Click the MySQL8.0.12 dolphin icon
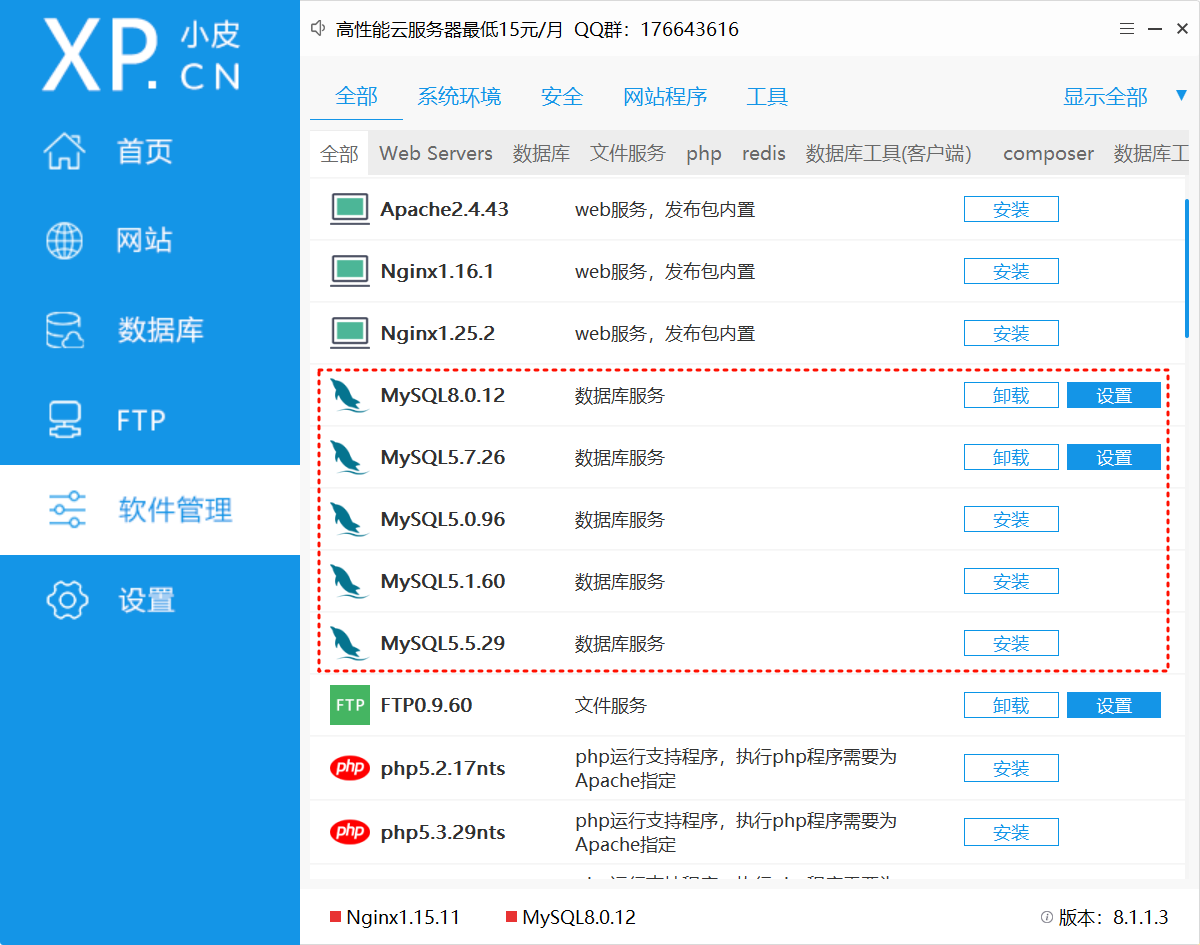This screenshot has height=945, width=1200. [349, 395]
